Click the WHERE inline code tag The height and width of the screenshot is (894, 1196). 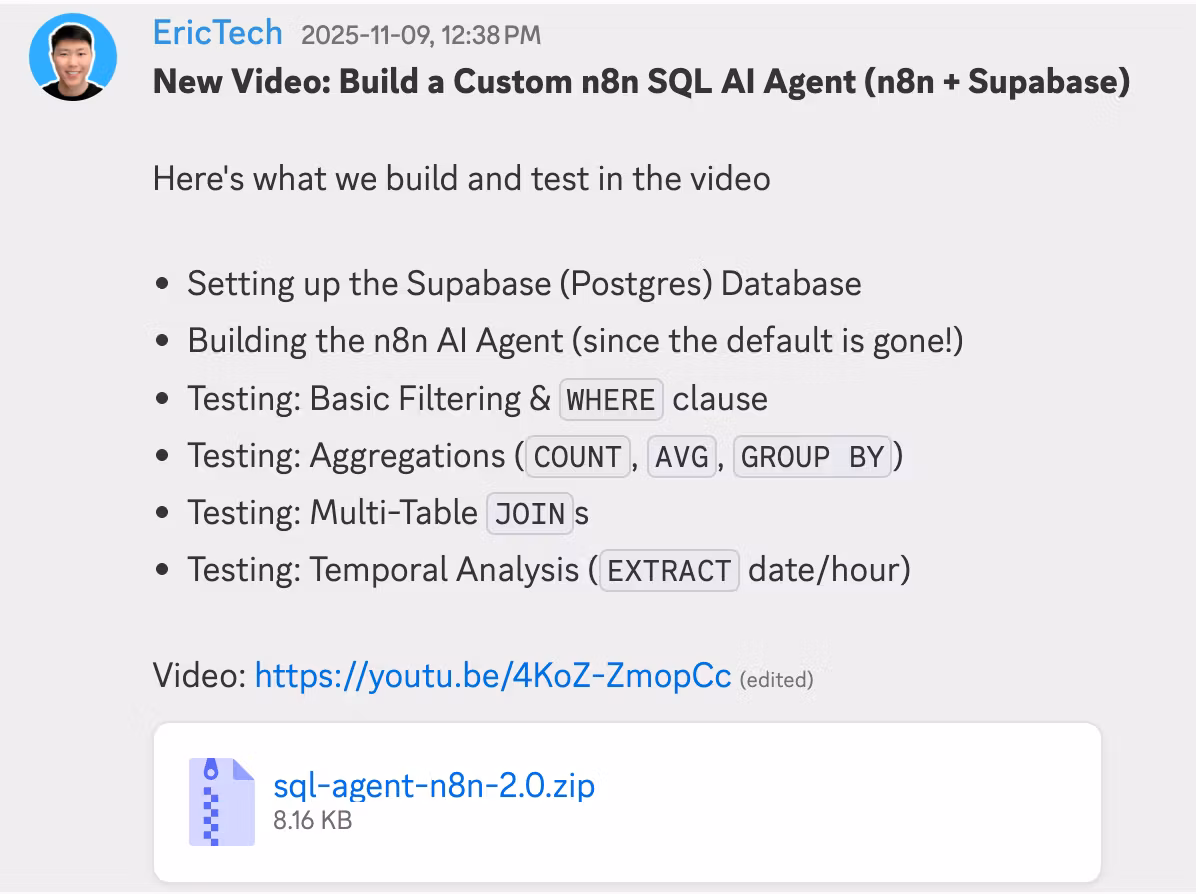tap(610, 400)
